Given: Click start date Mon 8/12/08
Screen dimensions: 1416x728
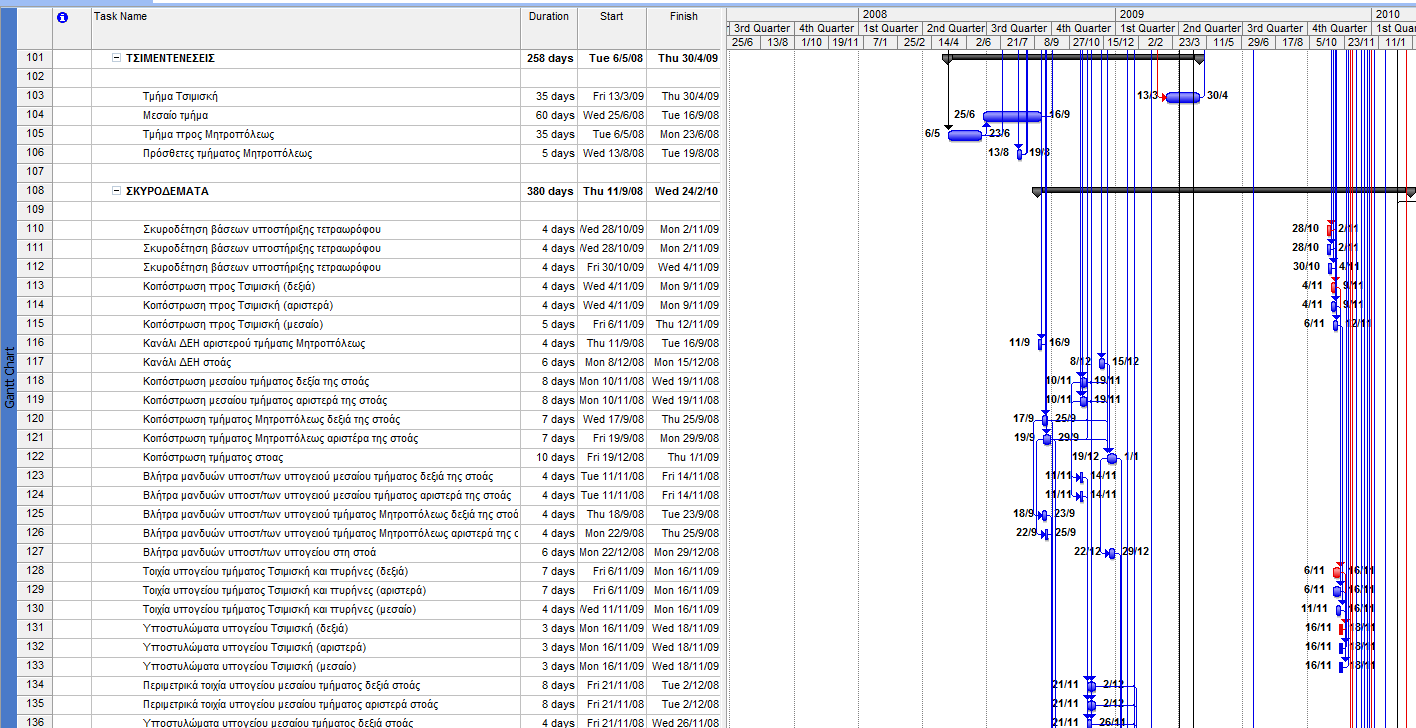Looking at the screenshot, I should pyautogui.click(x=614, y=362).
